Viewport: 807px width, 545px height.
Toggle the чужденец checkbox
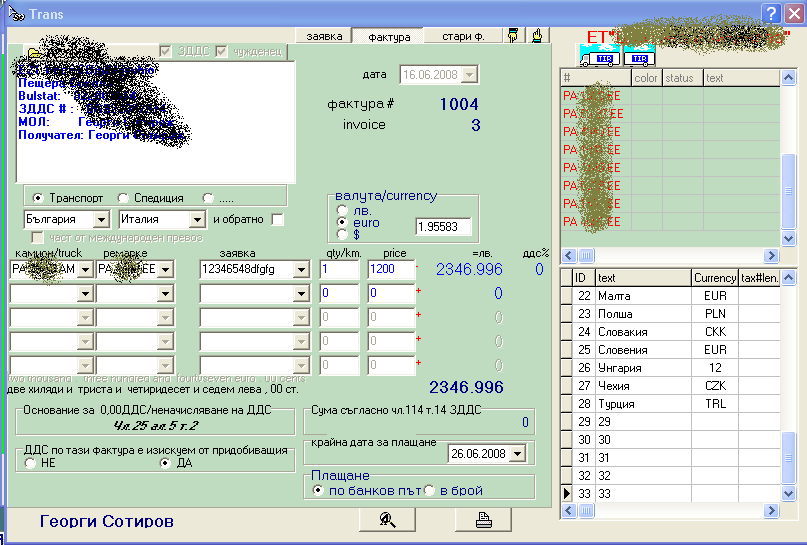coord(221,51)
